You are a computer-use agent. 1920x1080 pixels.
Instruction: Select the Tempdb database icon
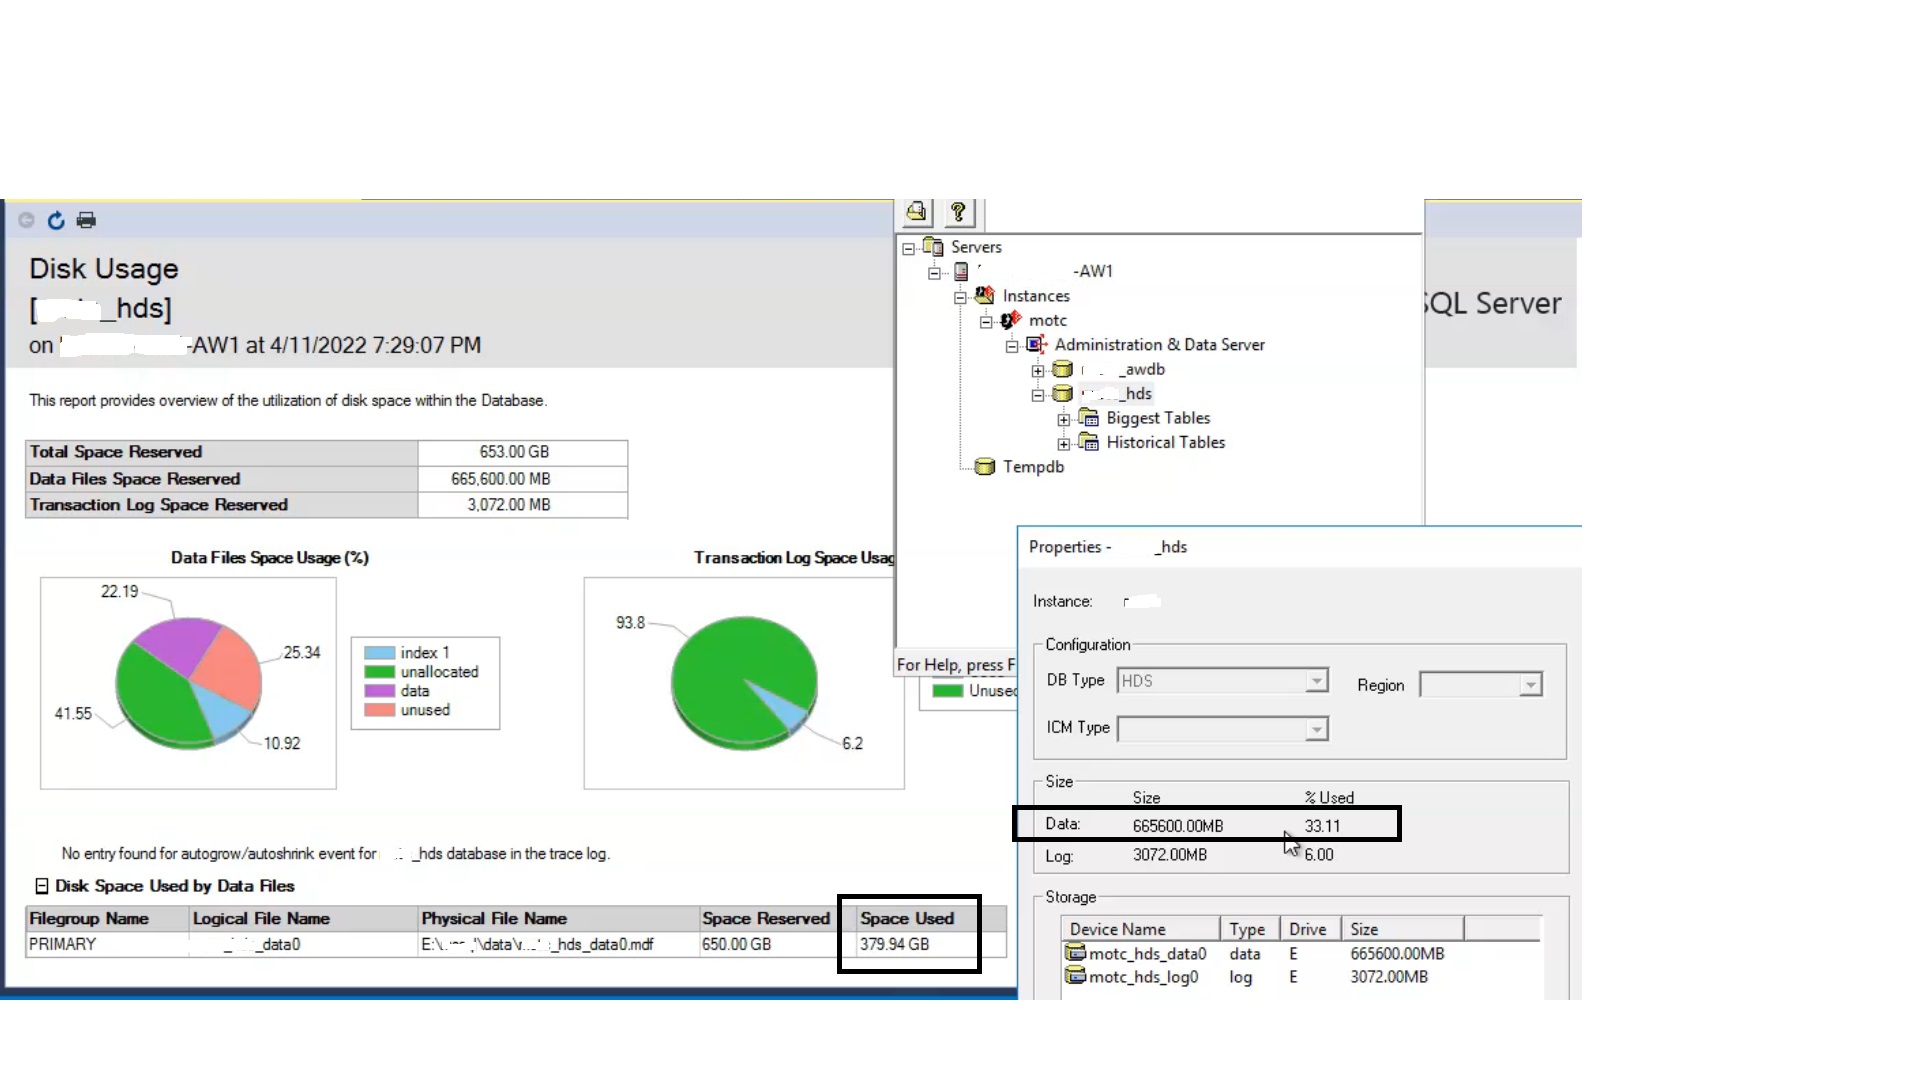[x=985, y=467]
